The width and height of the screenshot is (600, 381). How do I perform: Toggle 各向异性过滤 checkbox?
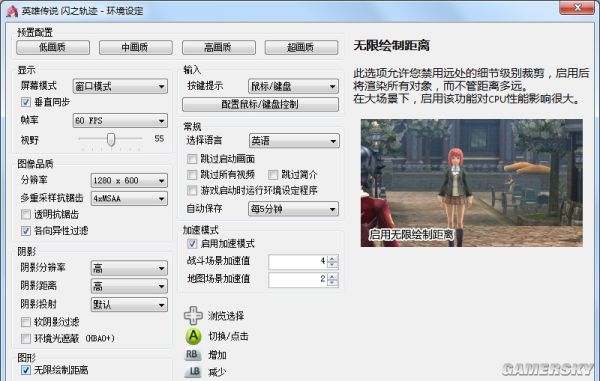tap(26, 231)
